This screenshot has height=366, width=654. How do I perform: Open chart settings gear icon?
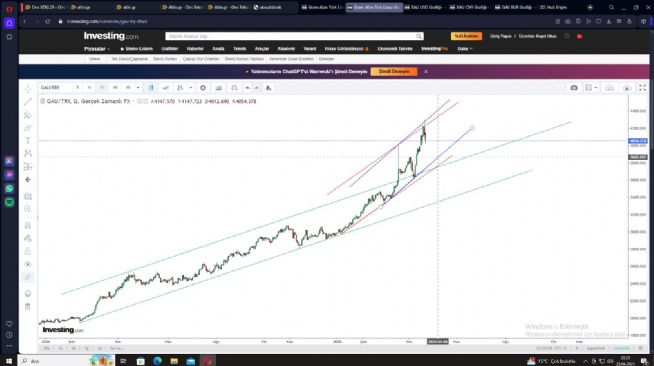click(203, 88)
